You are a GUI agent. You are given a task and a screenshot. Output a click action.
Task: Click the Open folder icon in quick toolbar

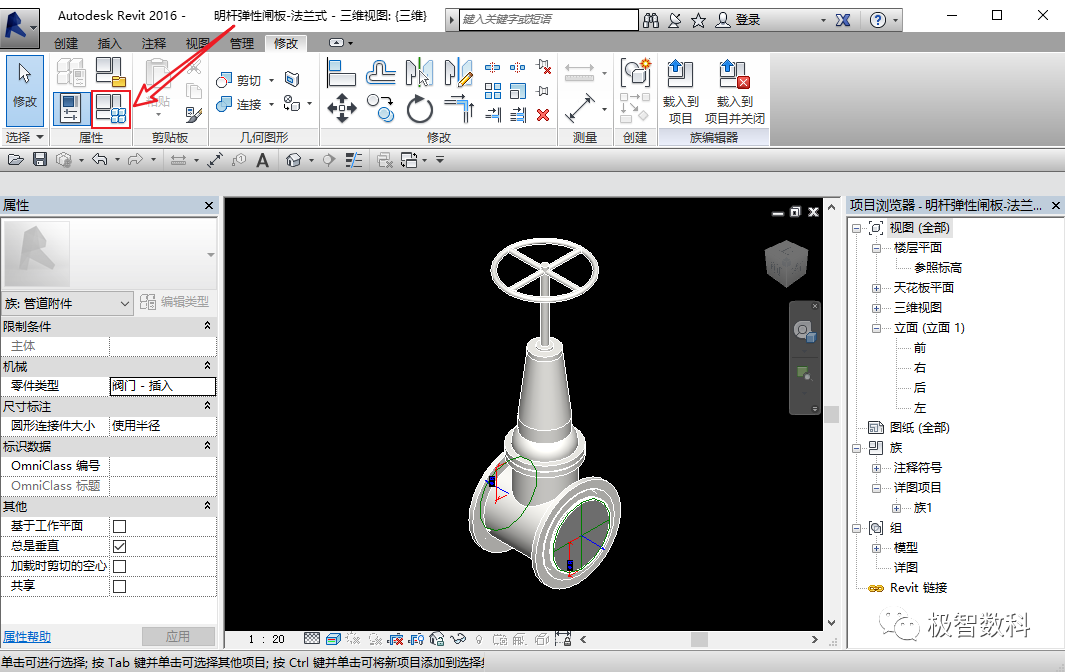[16, 160]
